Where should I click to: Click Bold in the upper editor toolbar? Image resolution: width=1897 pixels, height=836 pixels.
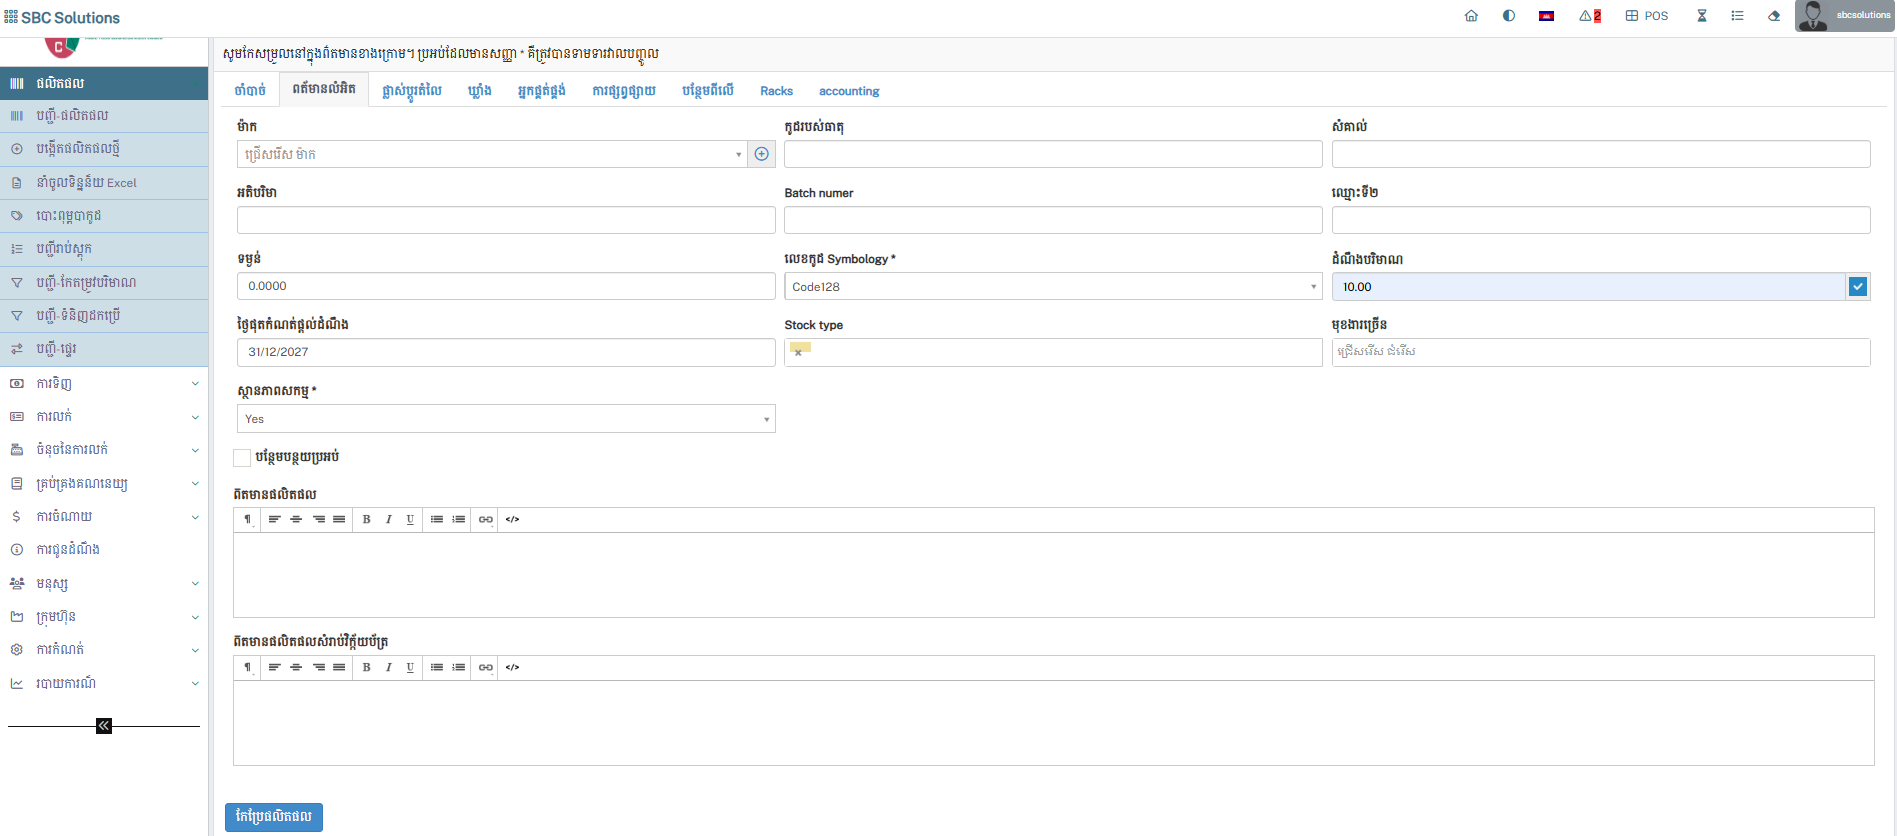point(367,519)
